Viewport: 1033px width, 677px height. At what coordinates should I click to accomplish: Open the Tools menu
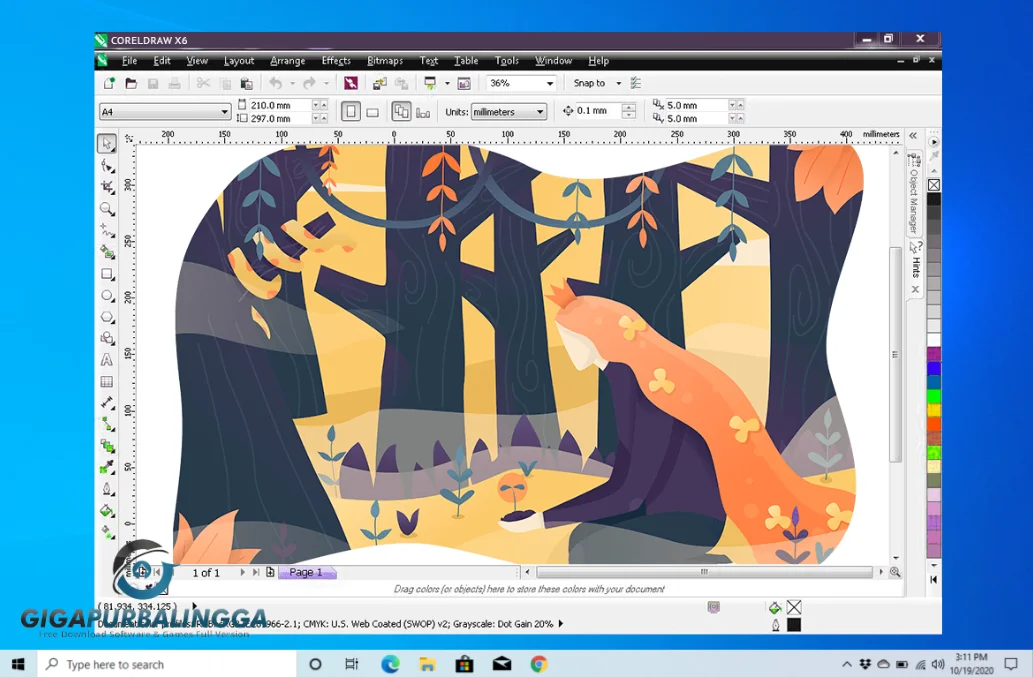pos(507,61)
